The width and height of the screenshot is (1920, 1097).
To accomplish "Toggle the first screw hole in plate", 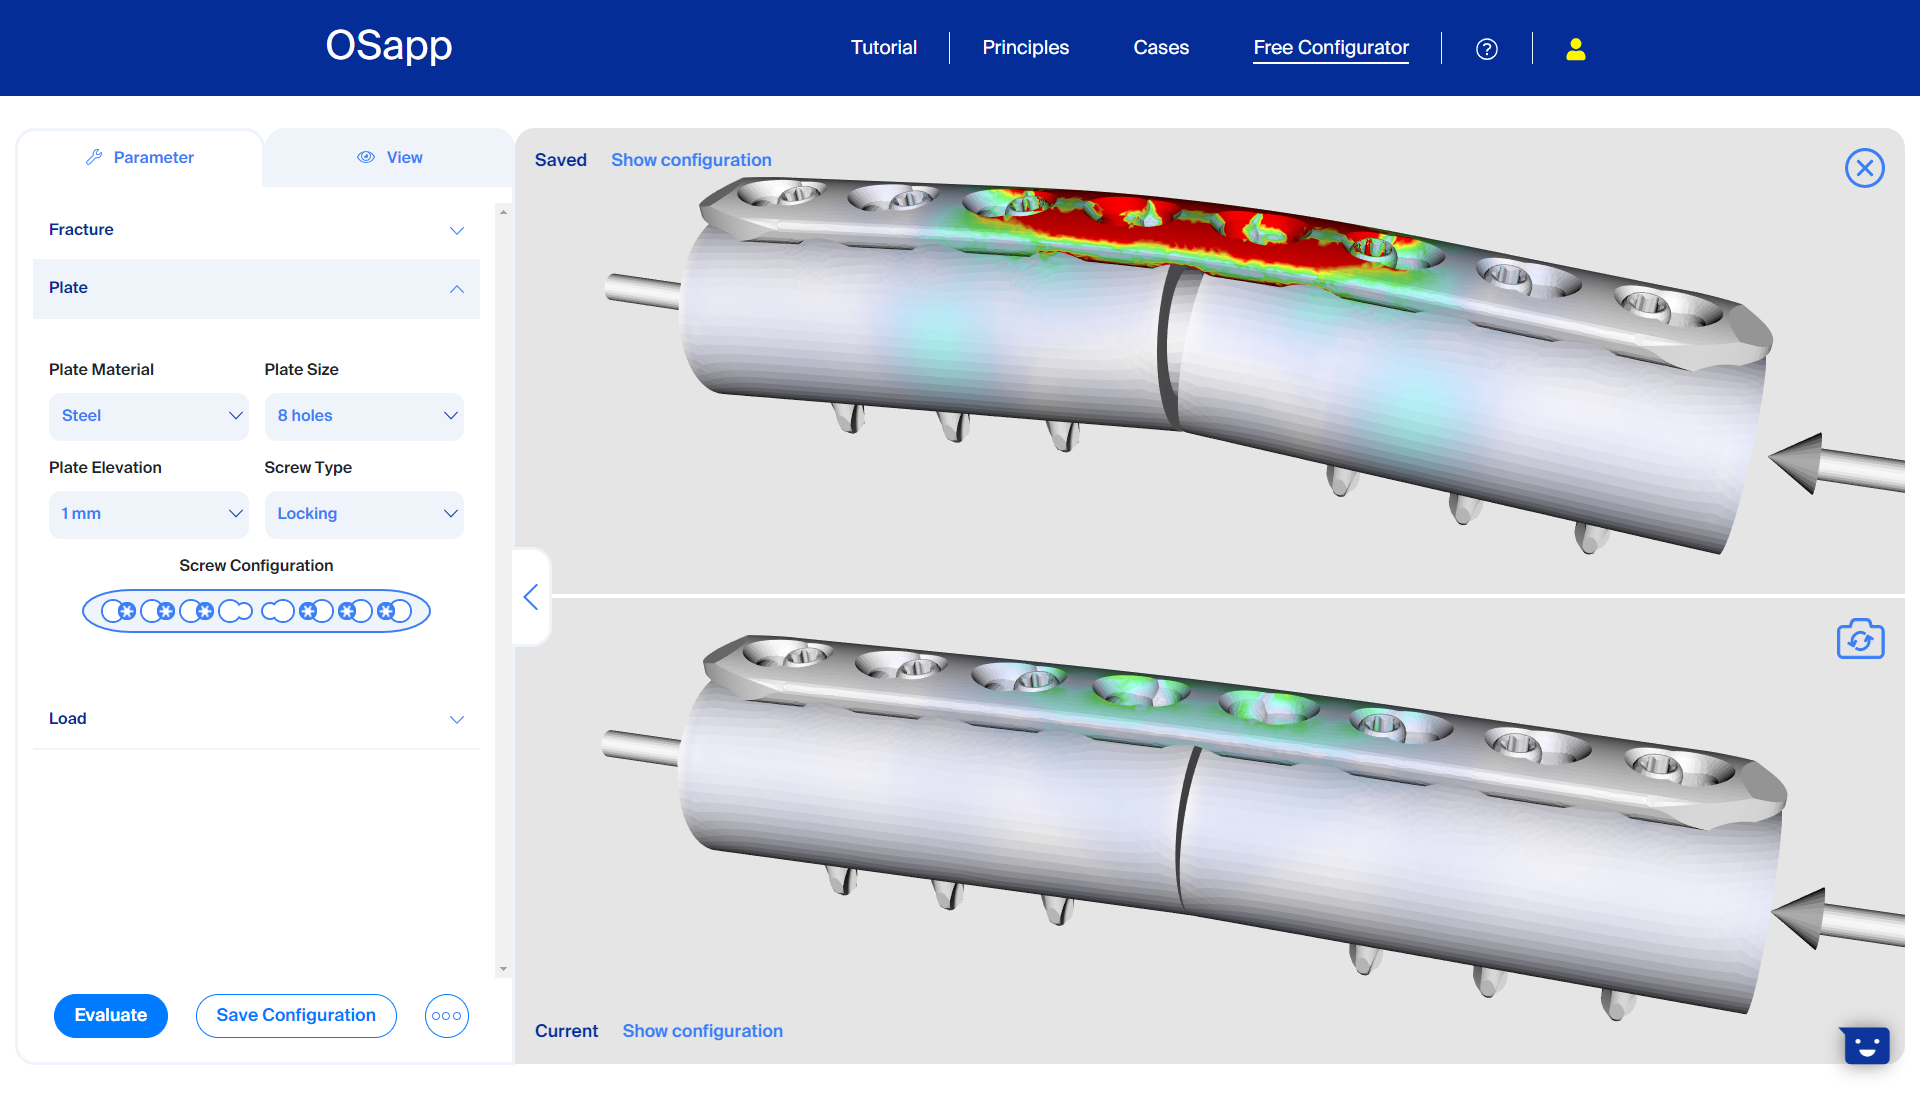I will click(119, 611).
